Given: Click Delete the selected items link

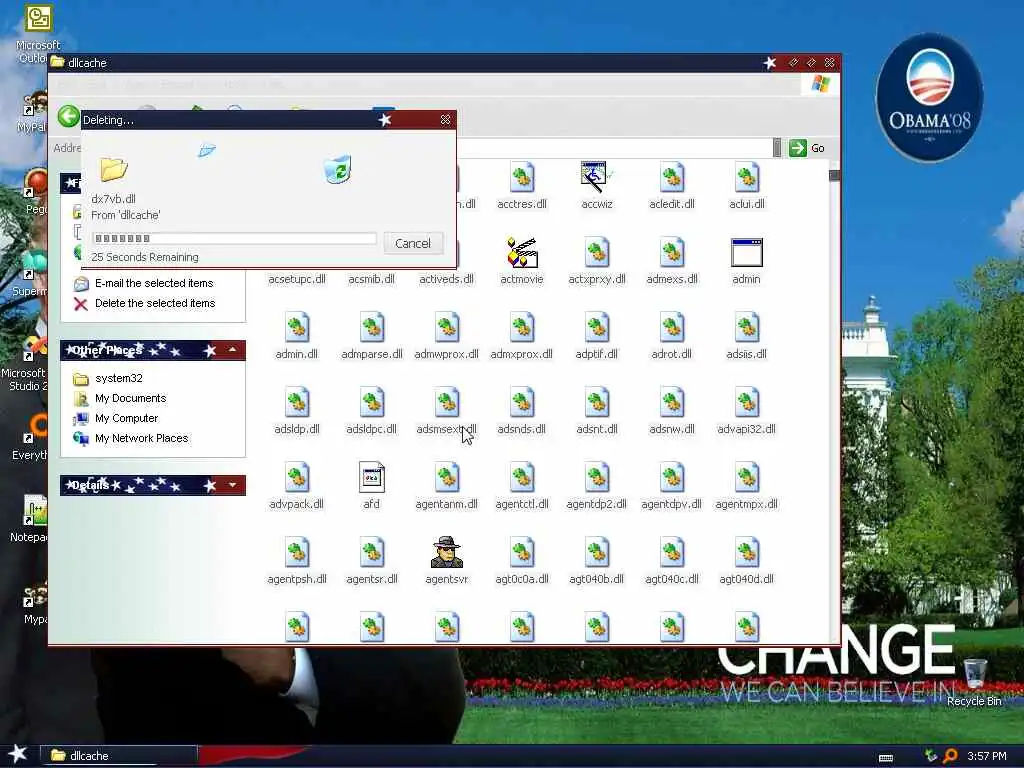Looking at the screenshot, I should coord(145,304).
